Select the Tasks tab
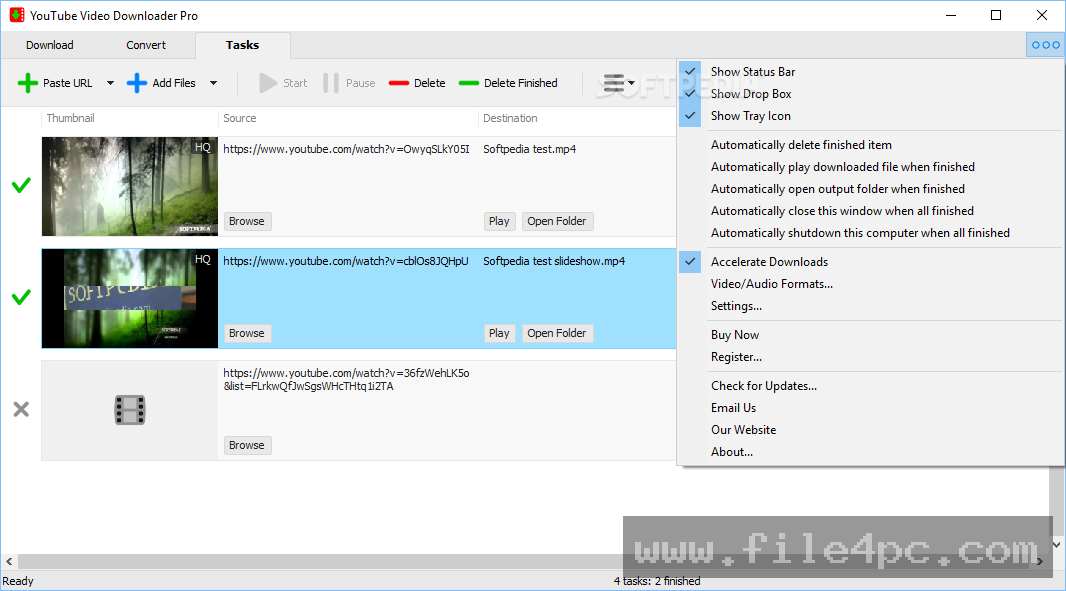The height and width of the screenshot is (591, 1066). (x=243, y=45)
